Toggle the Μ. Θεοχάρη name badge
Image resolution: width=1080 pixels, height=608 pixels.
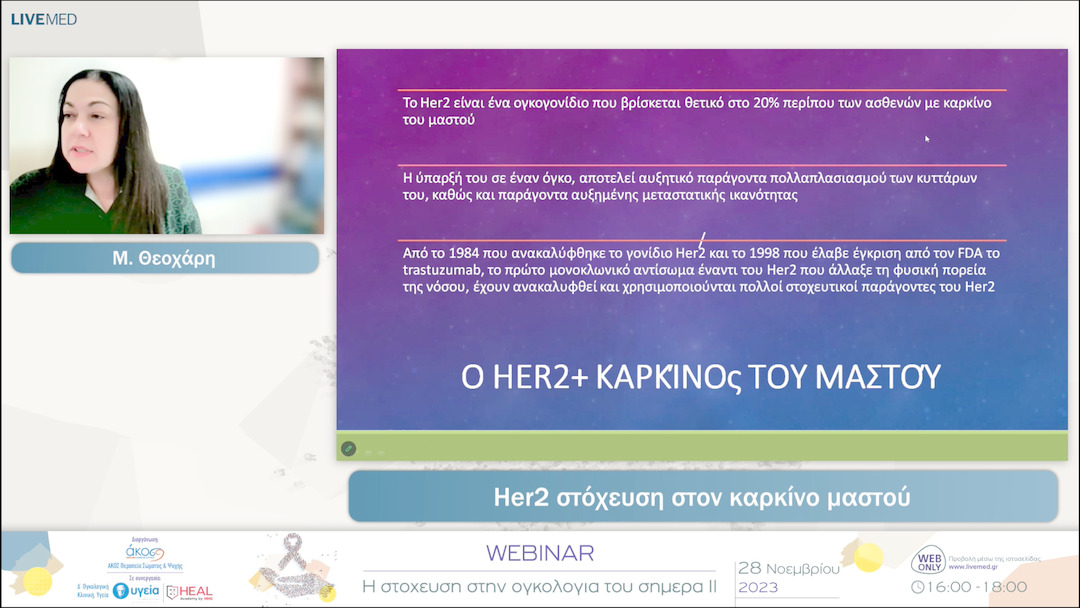[x=164, y=258]
